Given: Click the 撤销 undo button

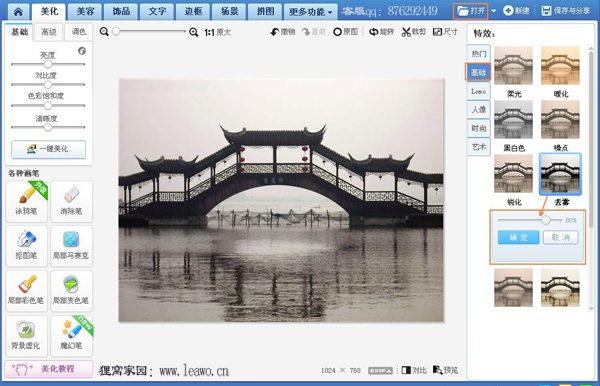Looking at the screenshot, I should pyautogui.click(x=283, y=32).
